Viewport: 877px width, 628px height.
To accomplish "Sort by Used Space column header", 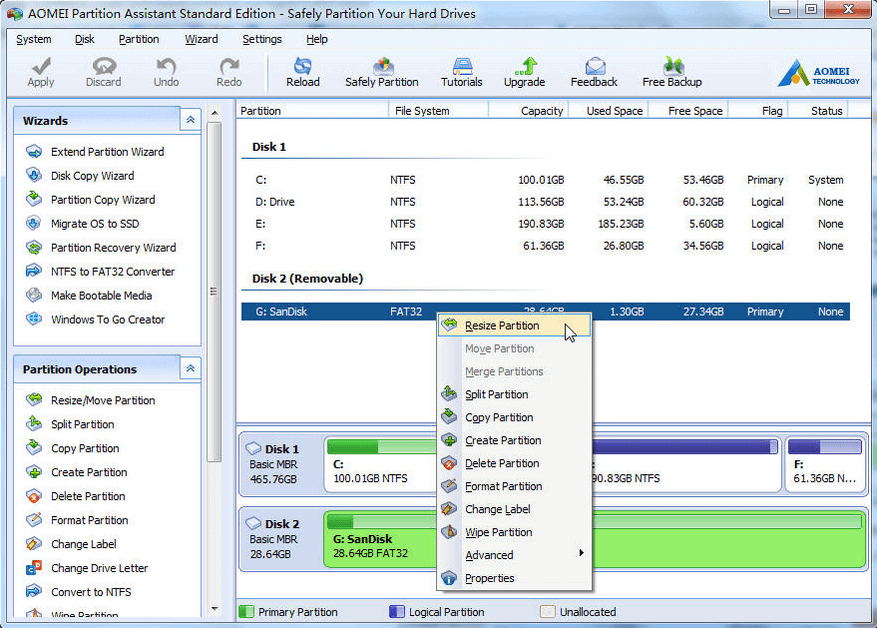I will (609, 111).
